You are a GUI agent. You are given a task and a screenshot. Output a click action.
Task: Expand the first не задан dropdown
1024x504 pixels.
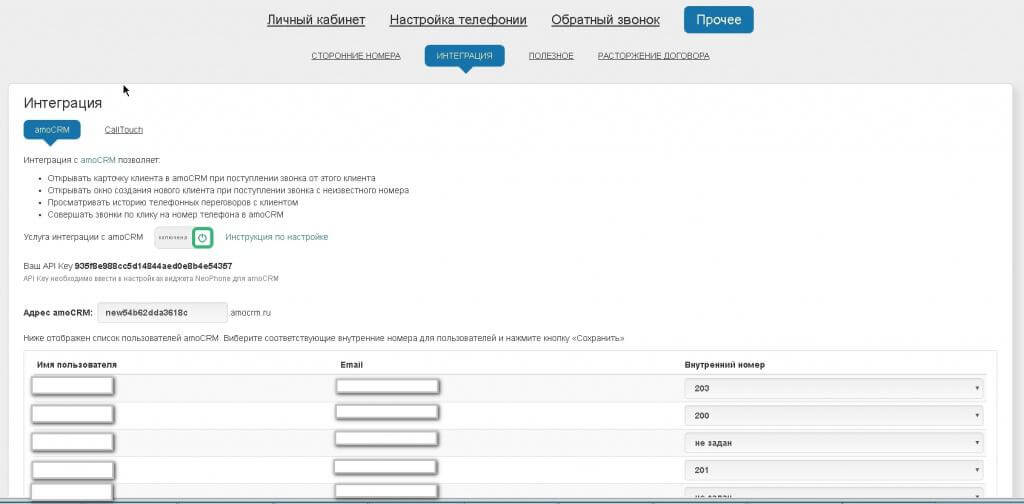[833, 442]
